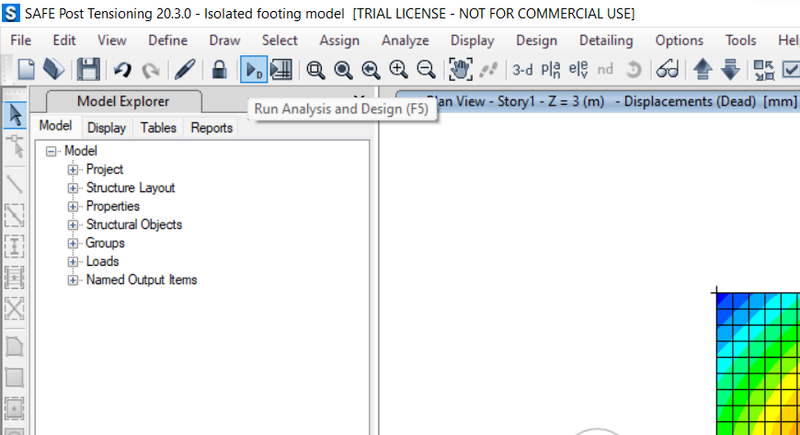Image resolution: width=800 pixels, height=435 pixels.
Task: Expand the Groups tree node
Action: pos(73,243)
